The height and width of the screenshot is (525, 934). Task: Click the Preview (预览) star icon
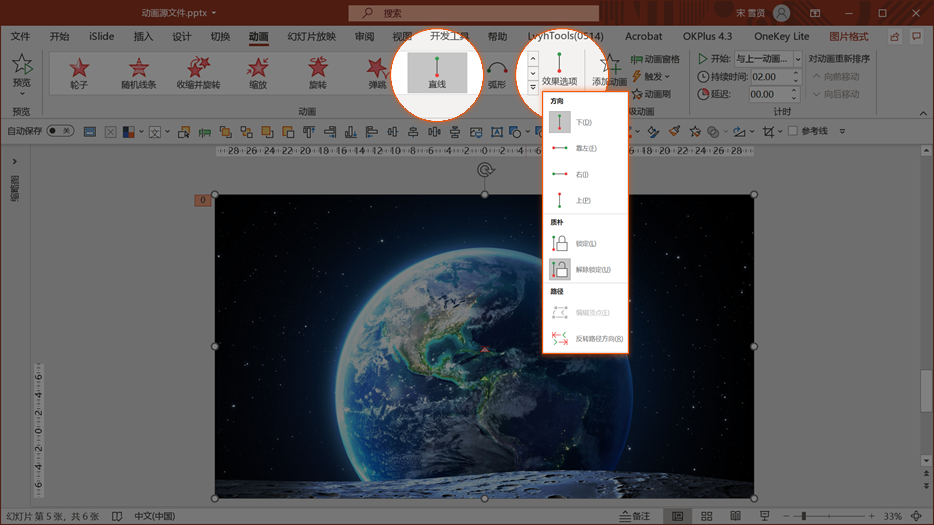click(22, 64)
